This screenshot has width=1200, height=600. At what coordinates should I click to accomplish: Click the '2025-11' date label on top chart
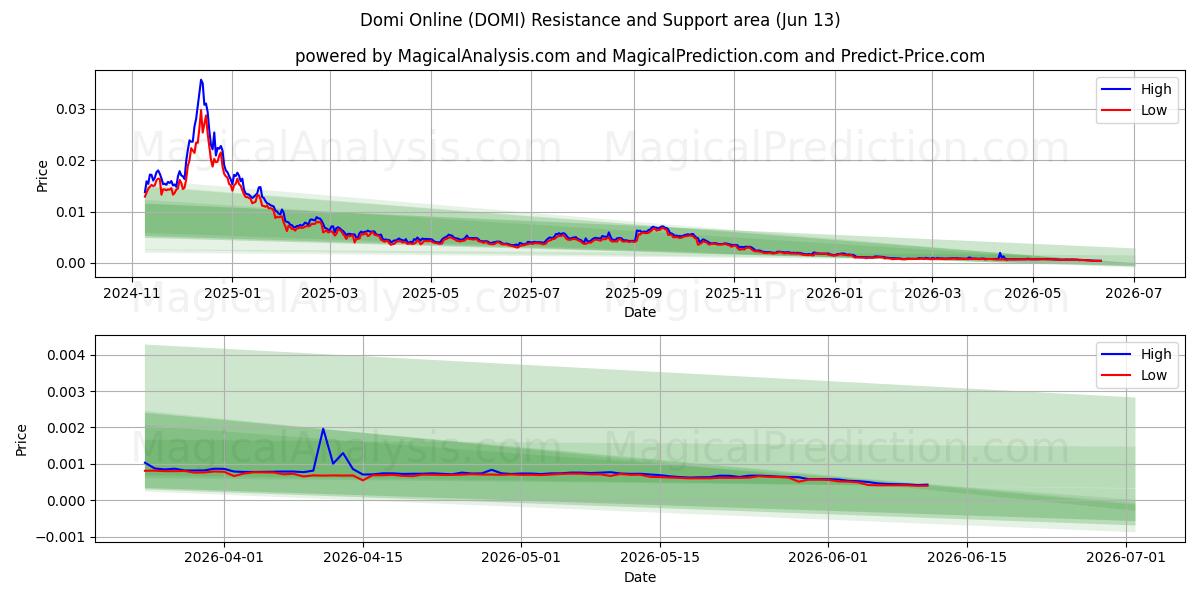734,293
